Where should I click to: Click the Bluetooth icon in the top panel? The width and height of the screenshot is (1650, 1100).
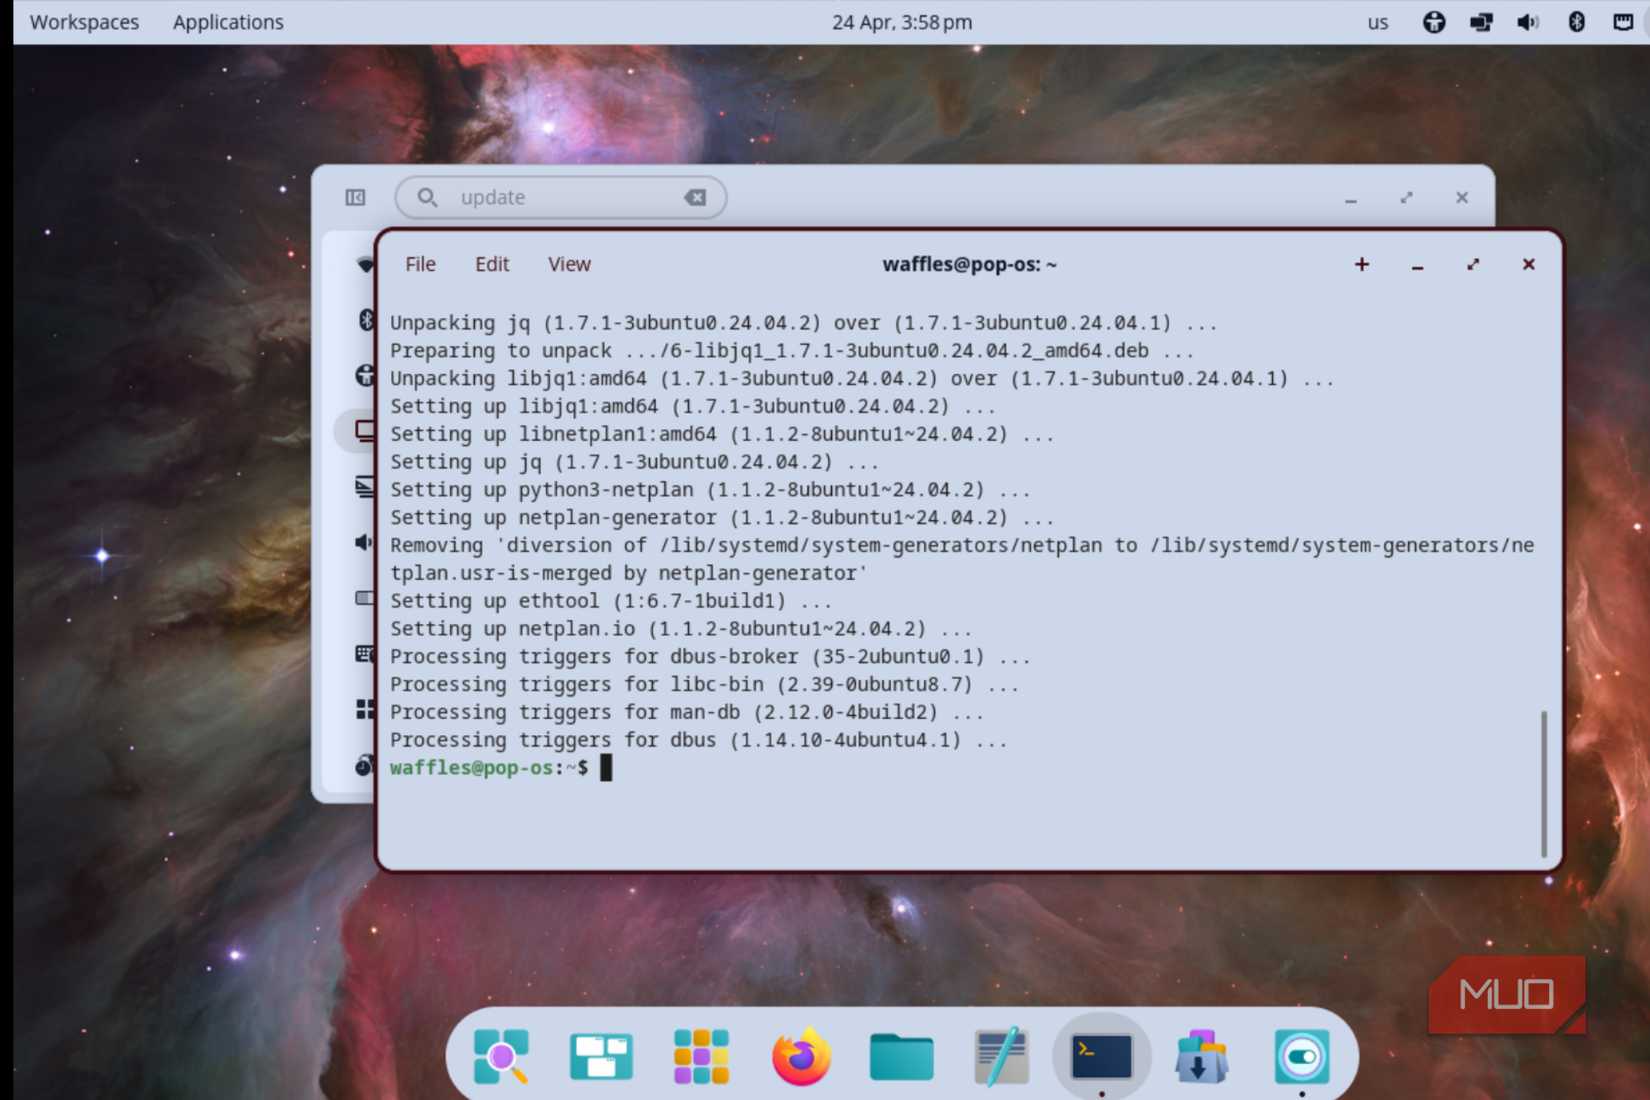pyautogui.click(x=1575, y=21)
